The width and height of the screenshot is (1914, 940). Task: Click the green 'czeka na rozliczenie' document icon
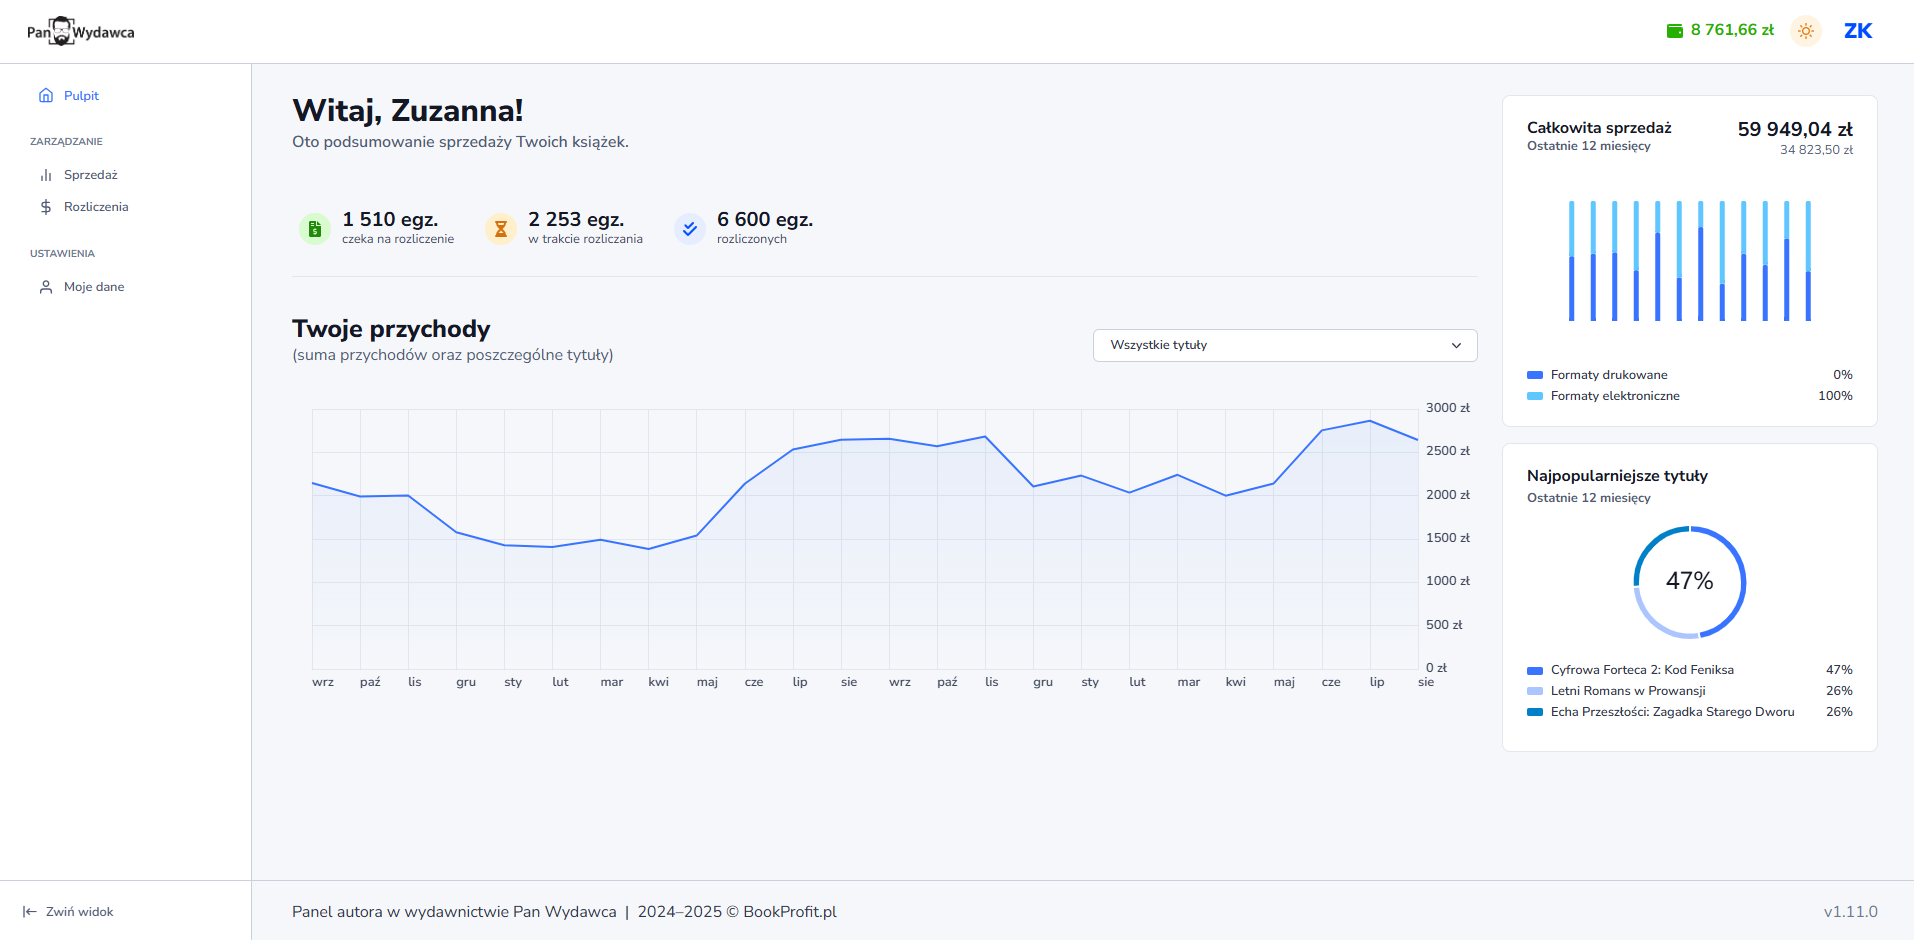click(x=315, y=229)
